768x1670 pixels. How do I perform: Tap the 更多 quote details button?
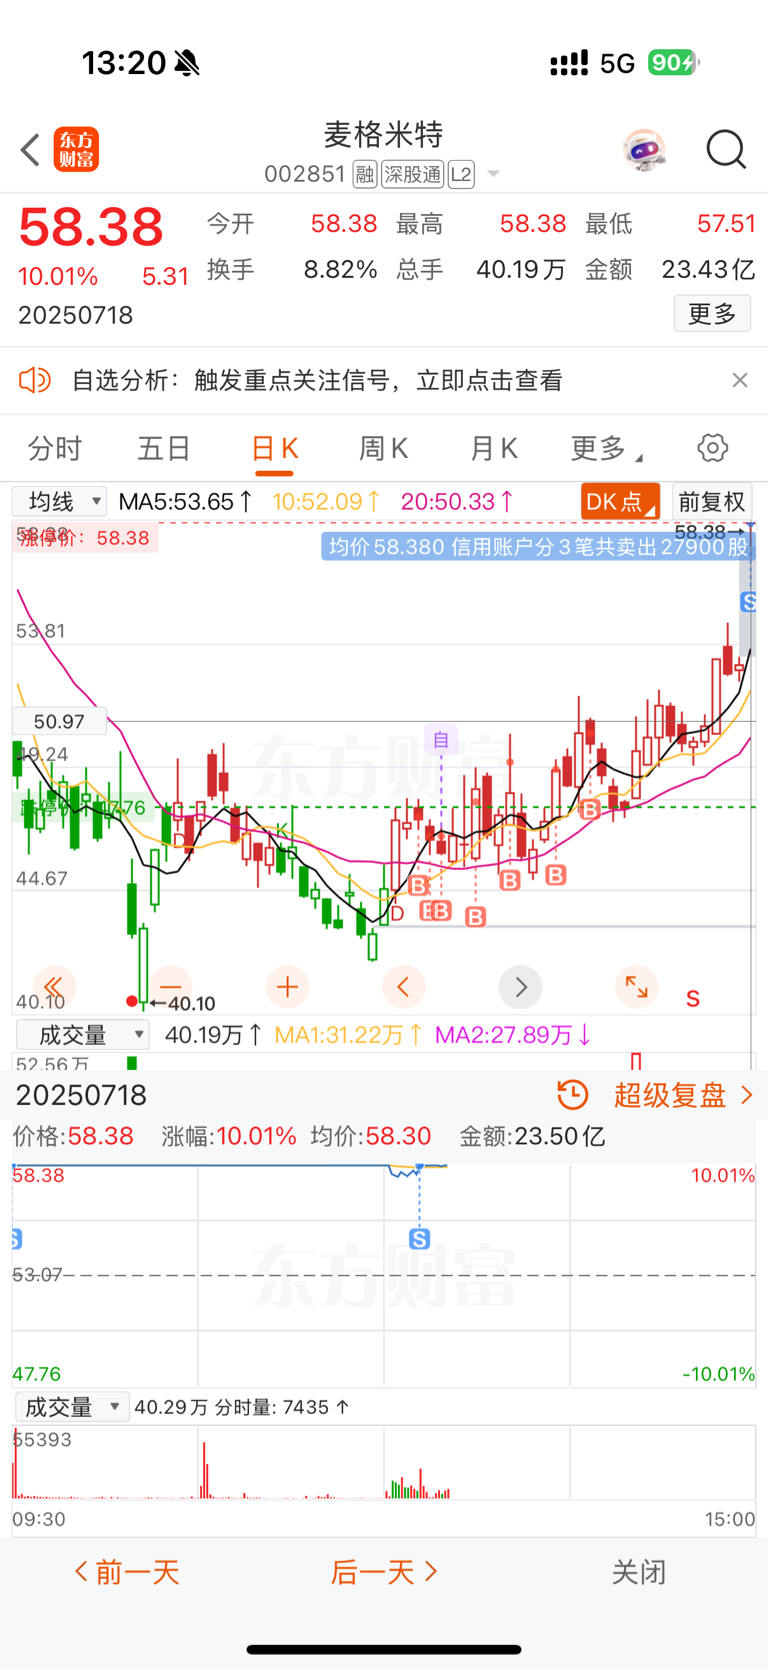[x=712, y=314]
